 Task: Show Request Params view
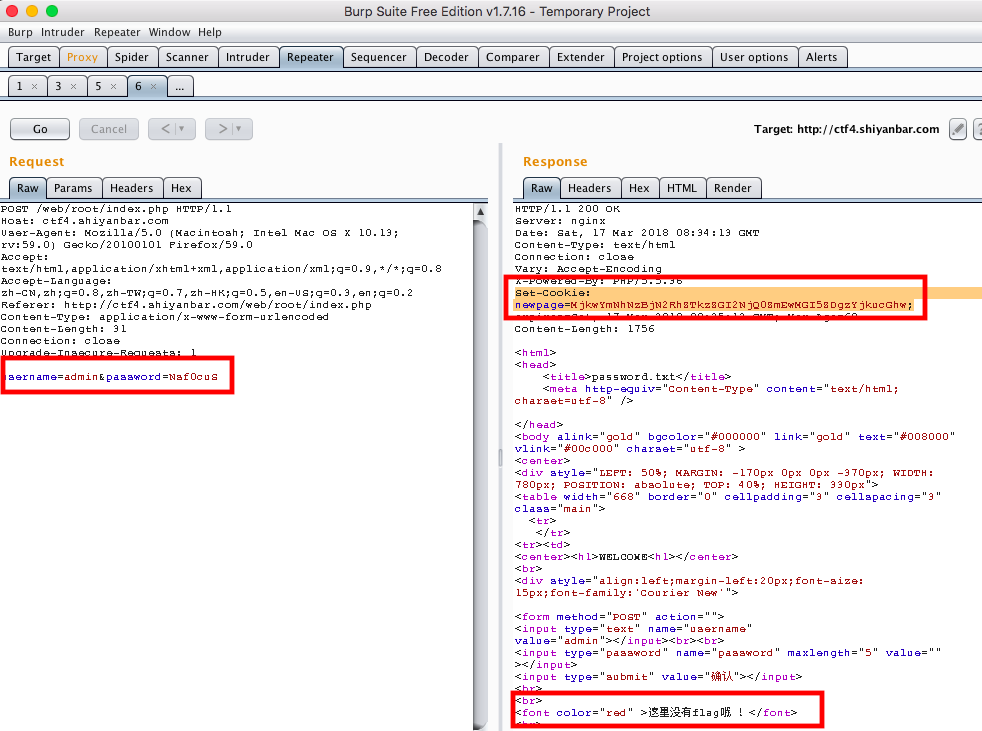73,188
